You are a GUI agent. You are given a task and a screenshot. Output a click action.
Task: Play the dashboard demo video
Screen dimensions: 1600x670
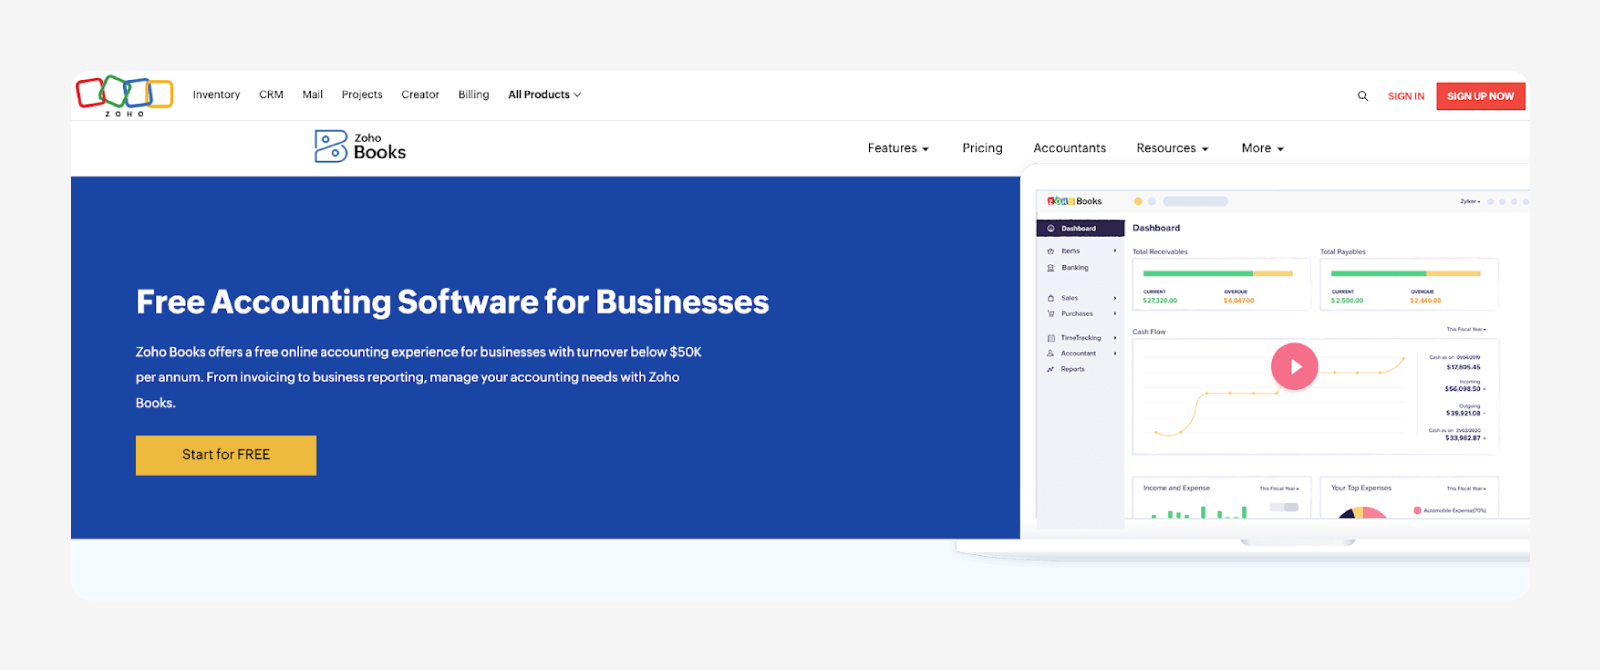point(1294,367)
